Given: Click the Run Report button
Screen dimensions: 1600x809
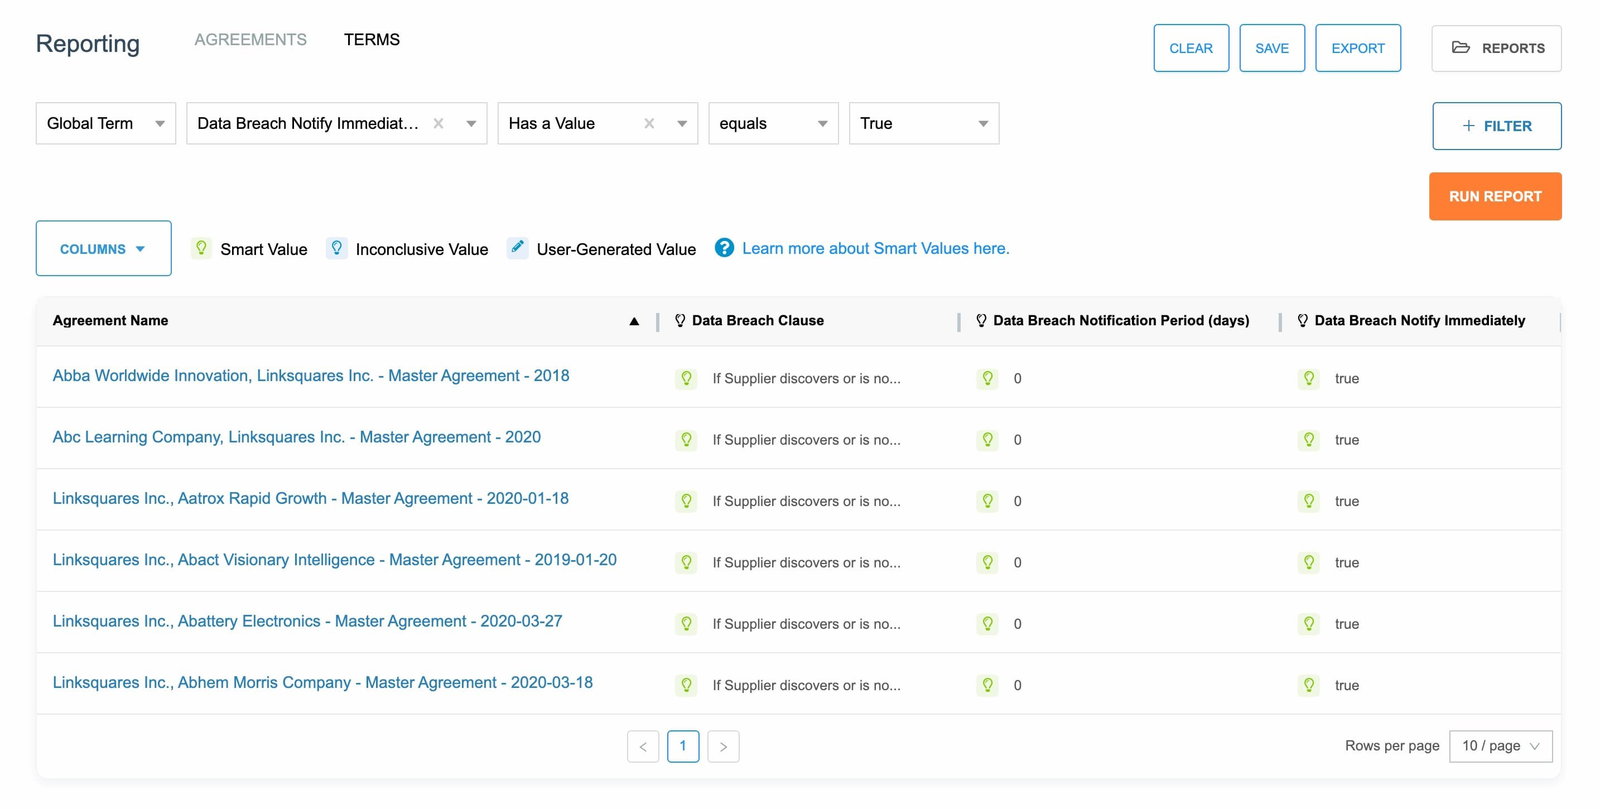Looking at the screenshot, I should tap(1494, 197).
